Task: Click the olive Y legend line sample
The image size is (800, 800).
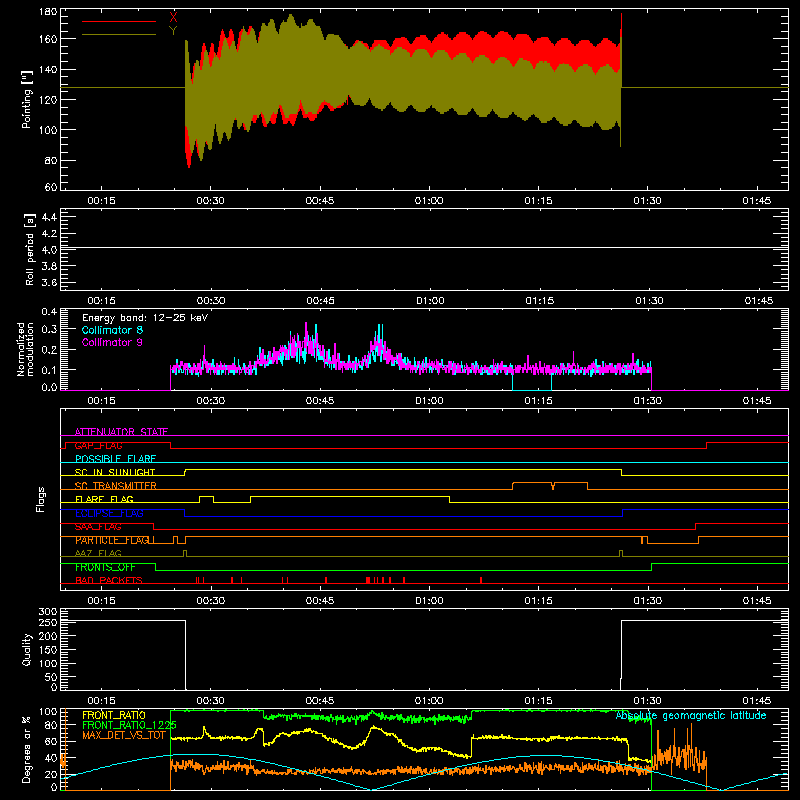Action: coord(119,34)
